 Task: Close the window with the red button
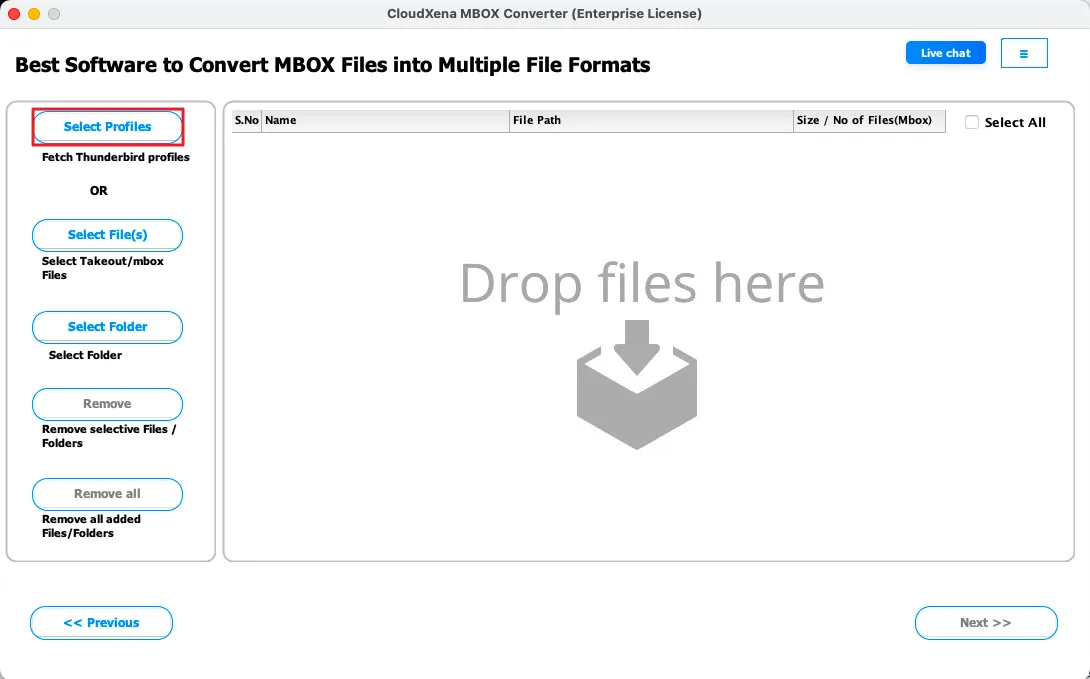(14, 14)
